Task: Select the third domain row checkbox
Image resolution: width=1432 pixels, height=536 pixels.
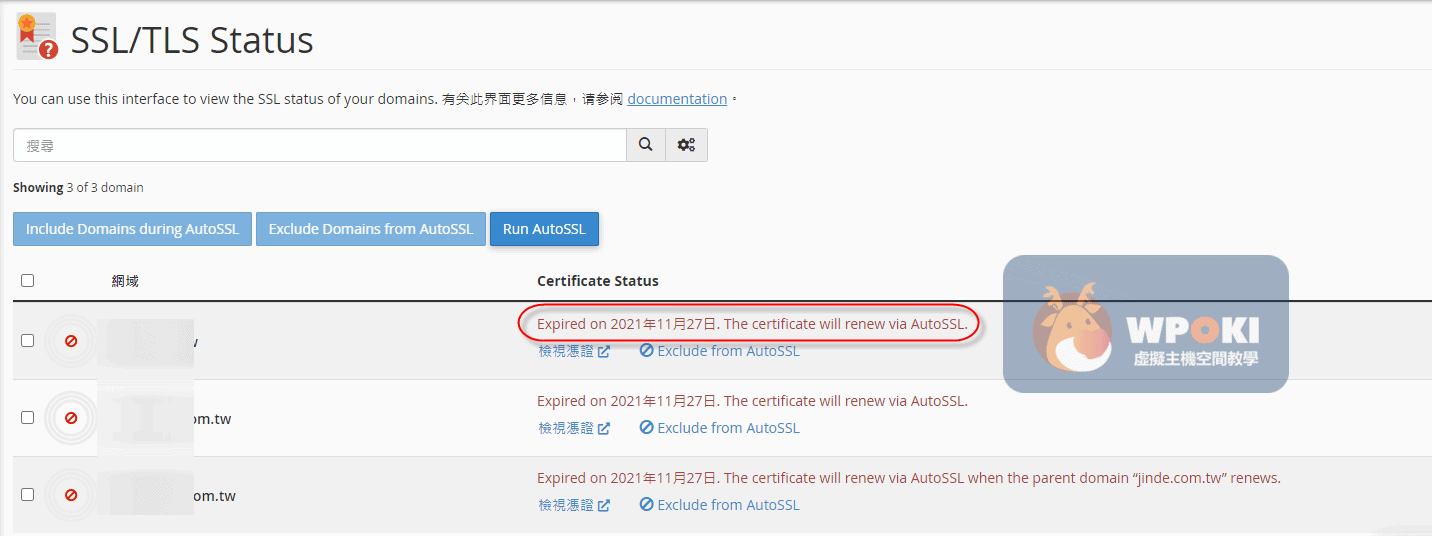Action: pyautogui.click(x=28, y=495)
